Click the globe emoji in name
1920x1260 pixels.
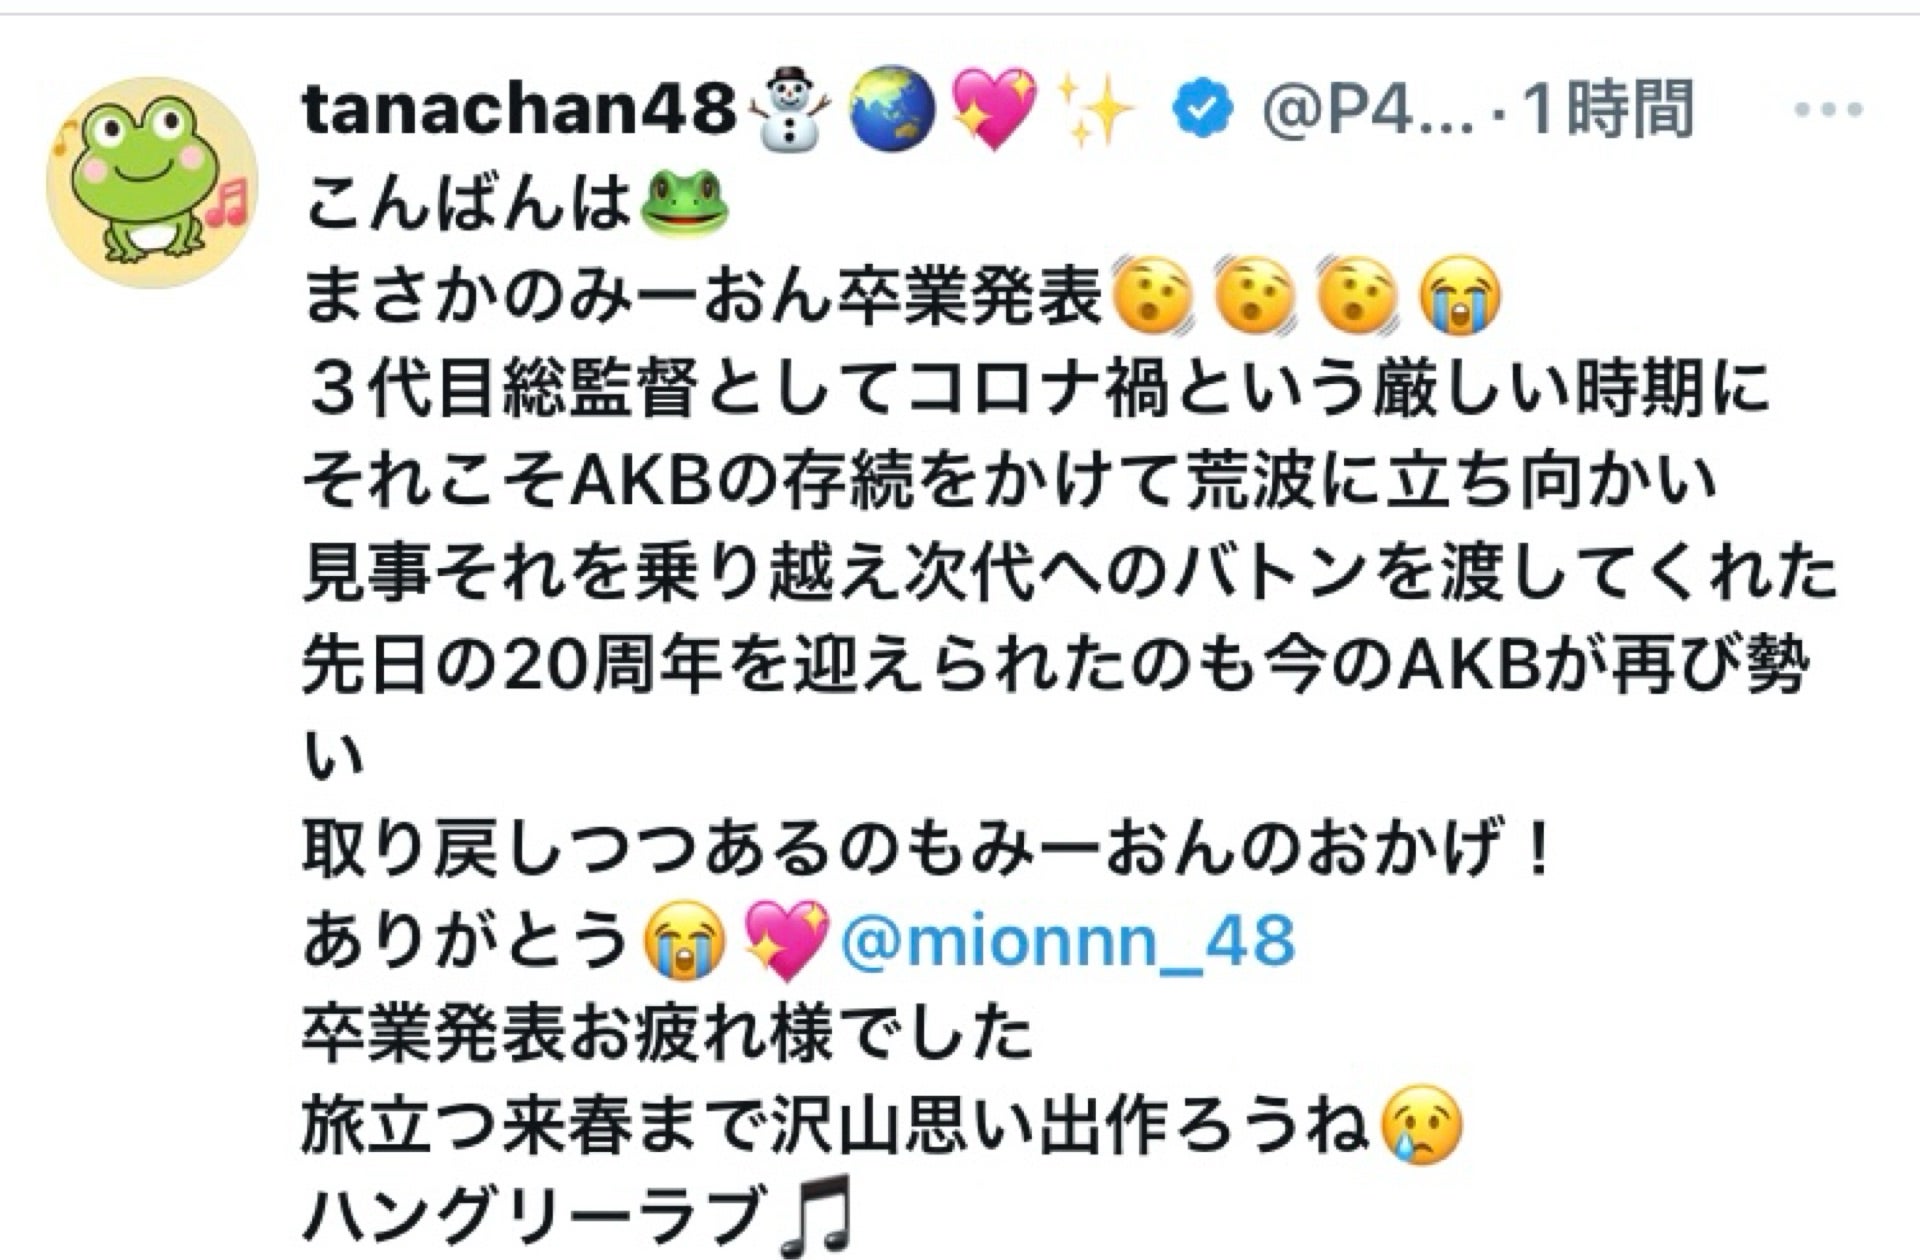(x=892, y=108)
